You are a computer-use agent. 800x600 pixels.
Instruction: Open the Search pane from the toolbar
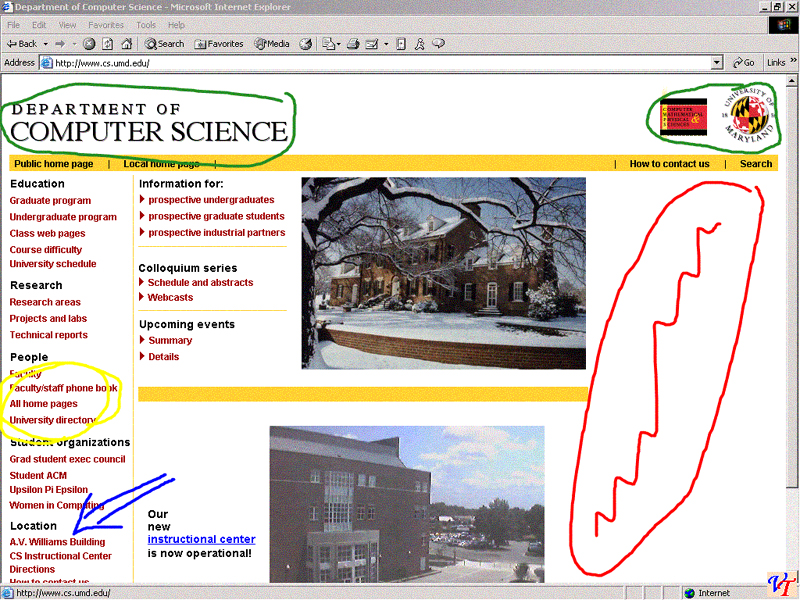coord(164,44)
